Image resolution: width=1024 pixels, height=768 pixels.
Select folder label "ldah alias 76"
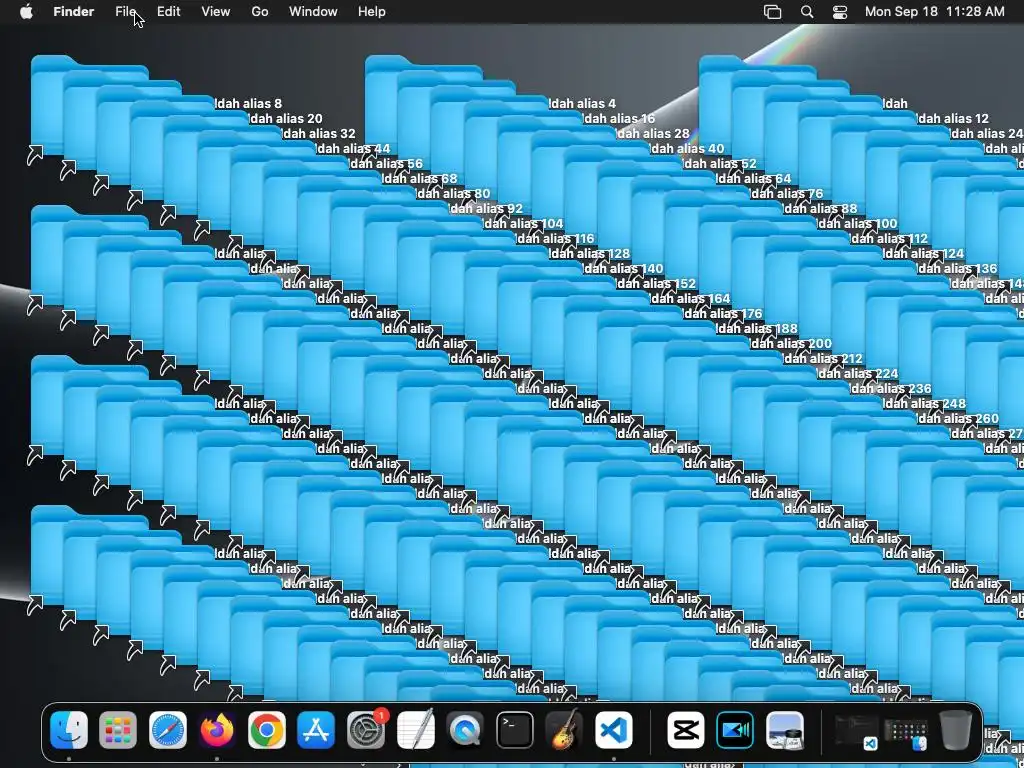[787, 193]
